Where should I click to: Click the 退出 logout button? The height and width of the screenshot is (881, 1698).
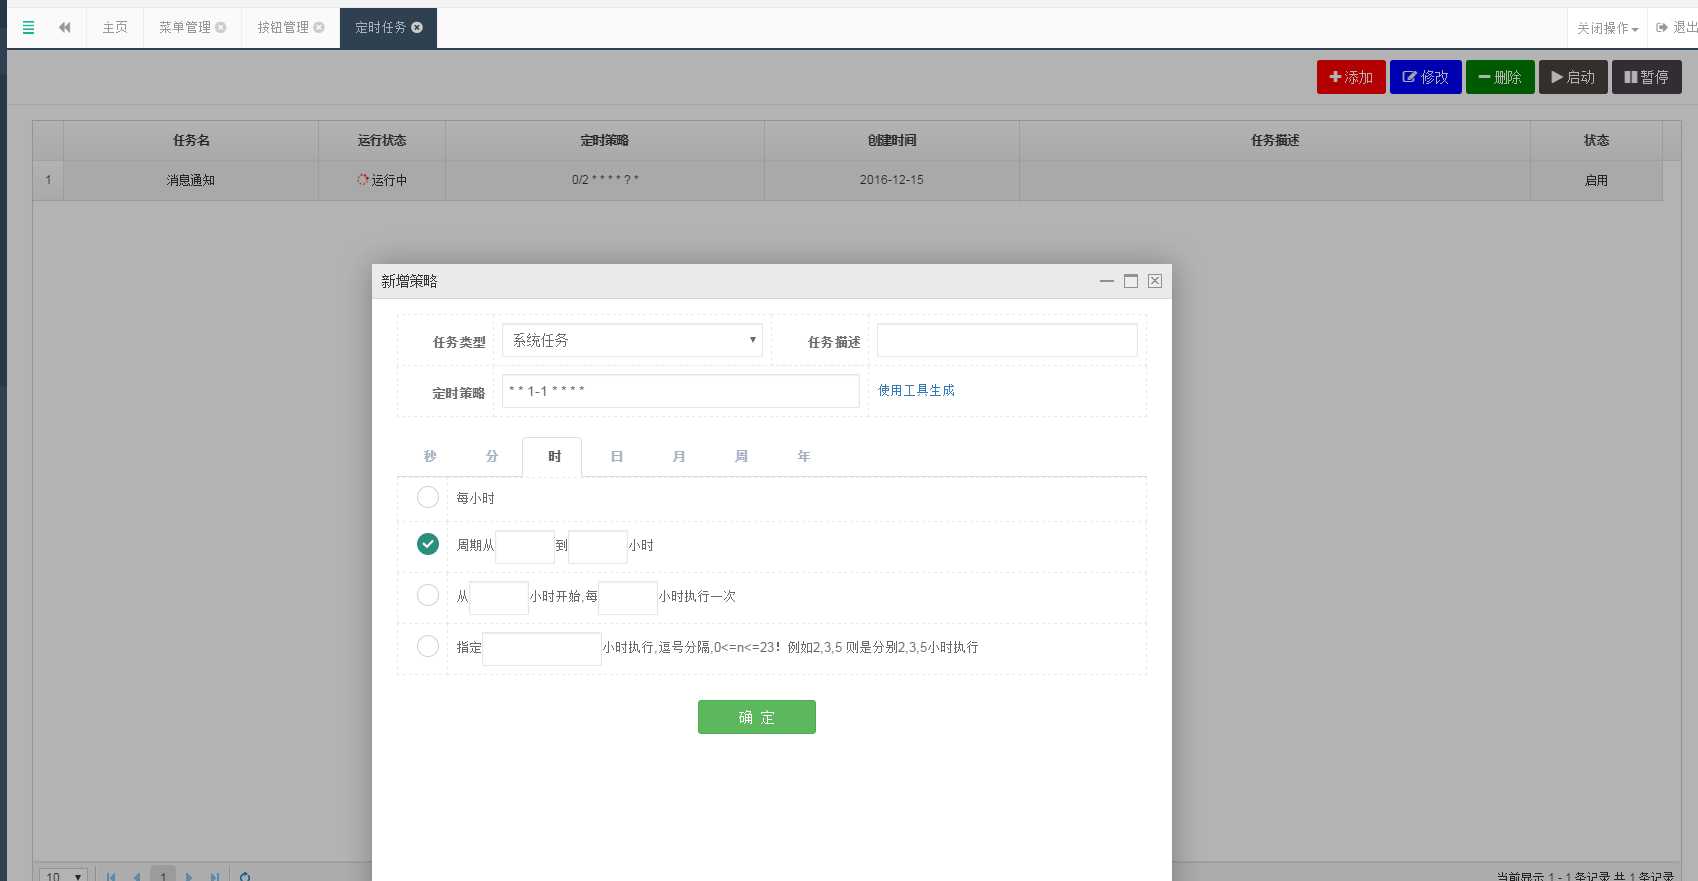click(1676, 28)
